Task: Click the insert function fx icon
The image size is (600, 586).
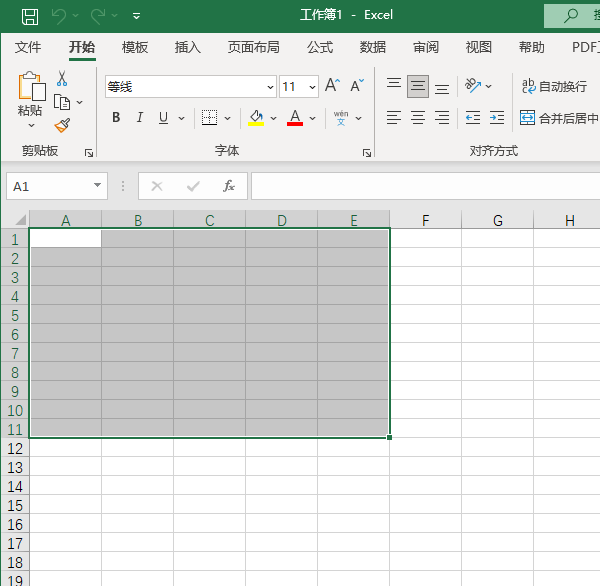Action: (x=229, y=186)
